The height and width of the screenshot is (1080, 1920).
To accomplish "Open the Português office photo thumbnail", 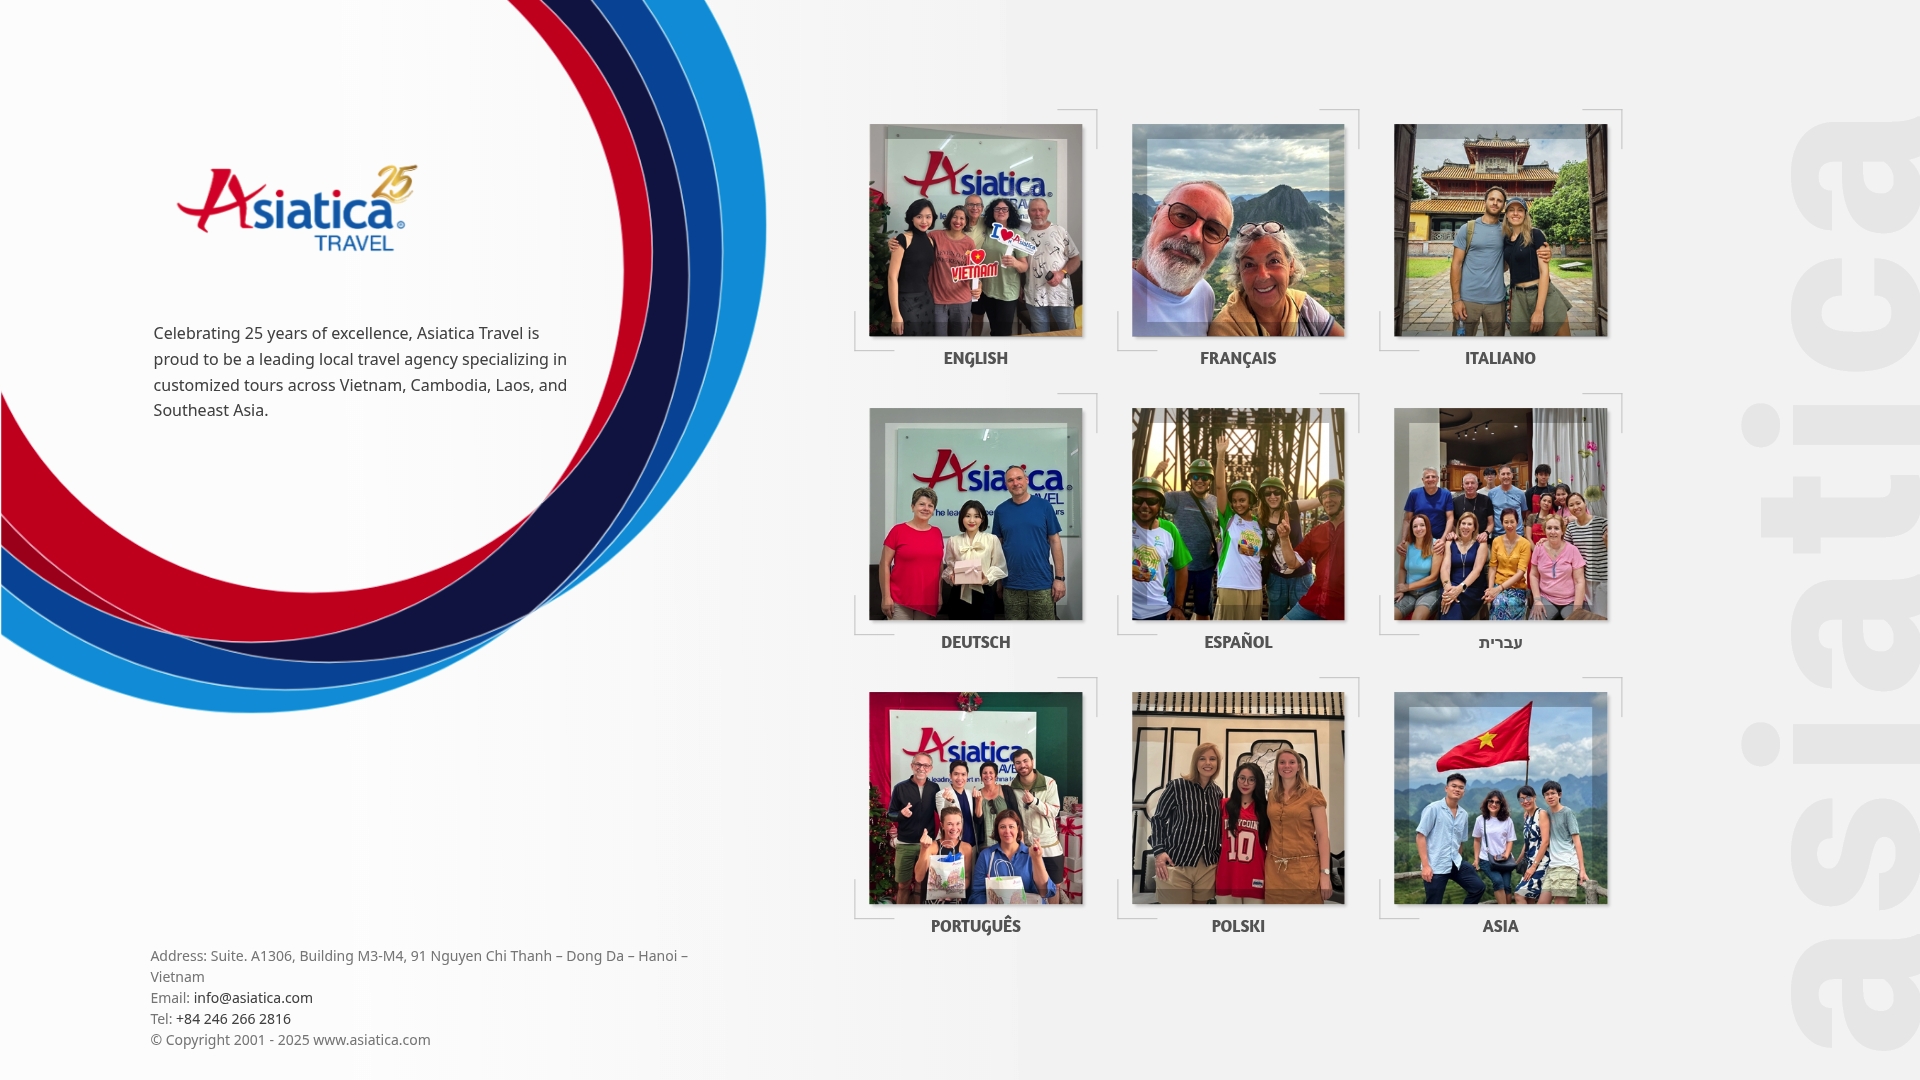I will [x=975, y=798].
